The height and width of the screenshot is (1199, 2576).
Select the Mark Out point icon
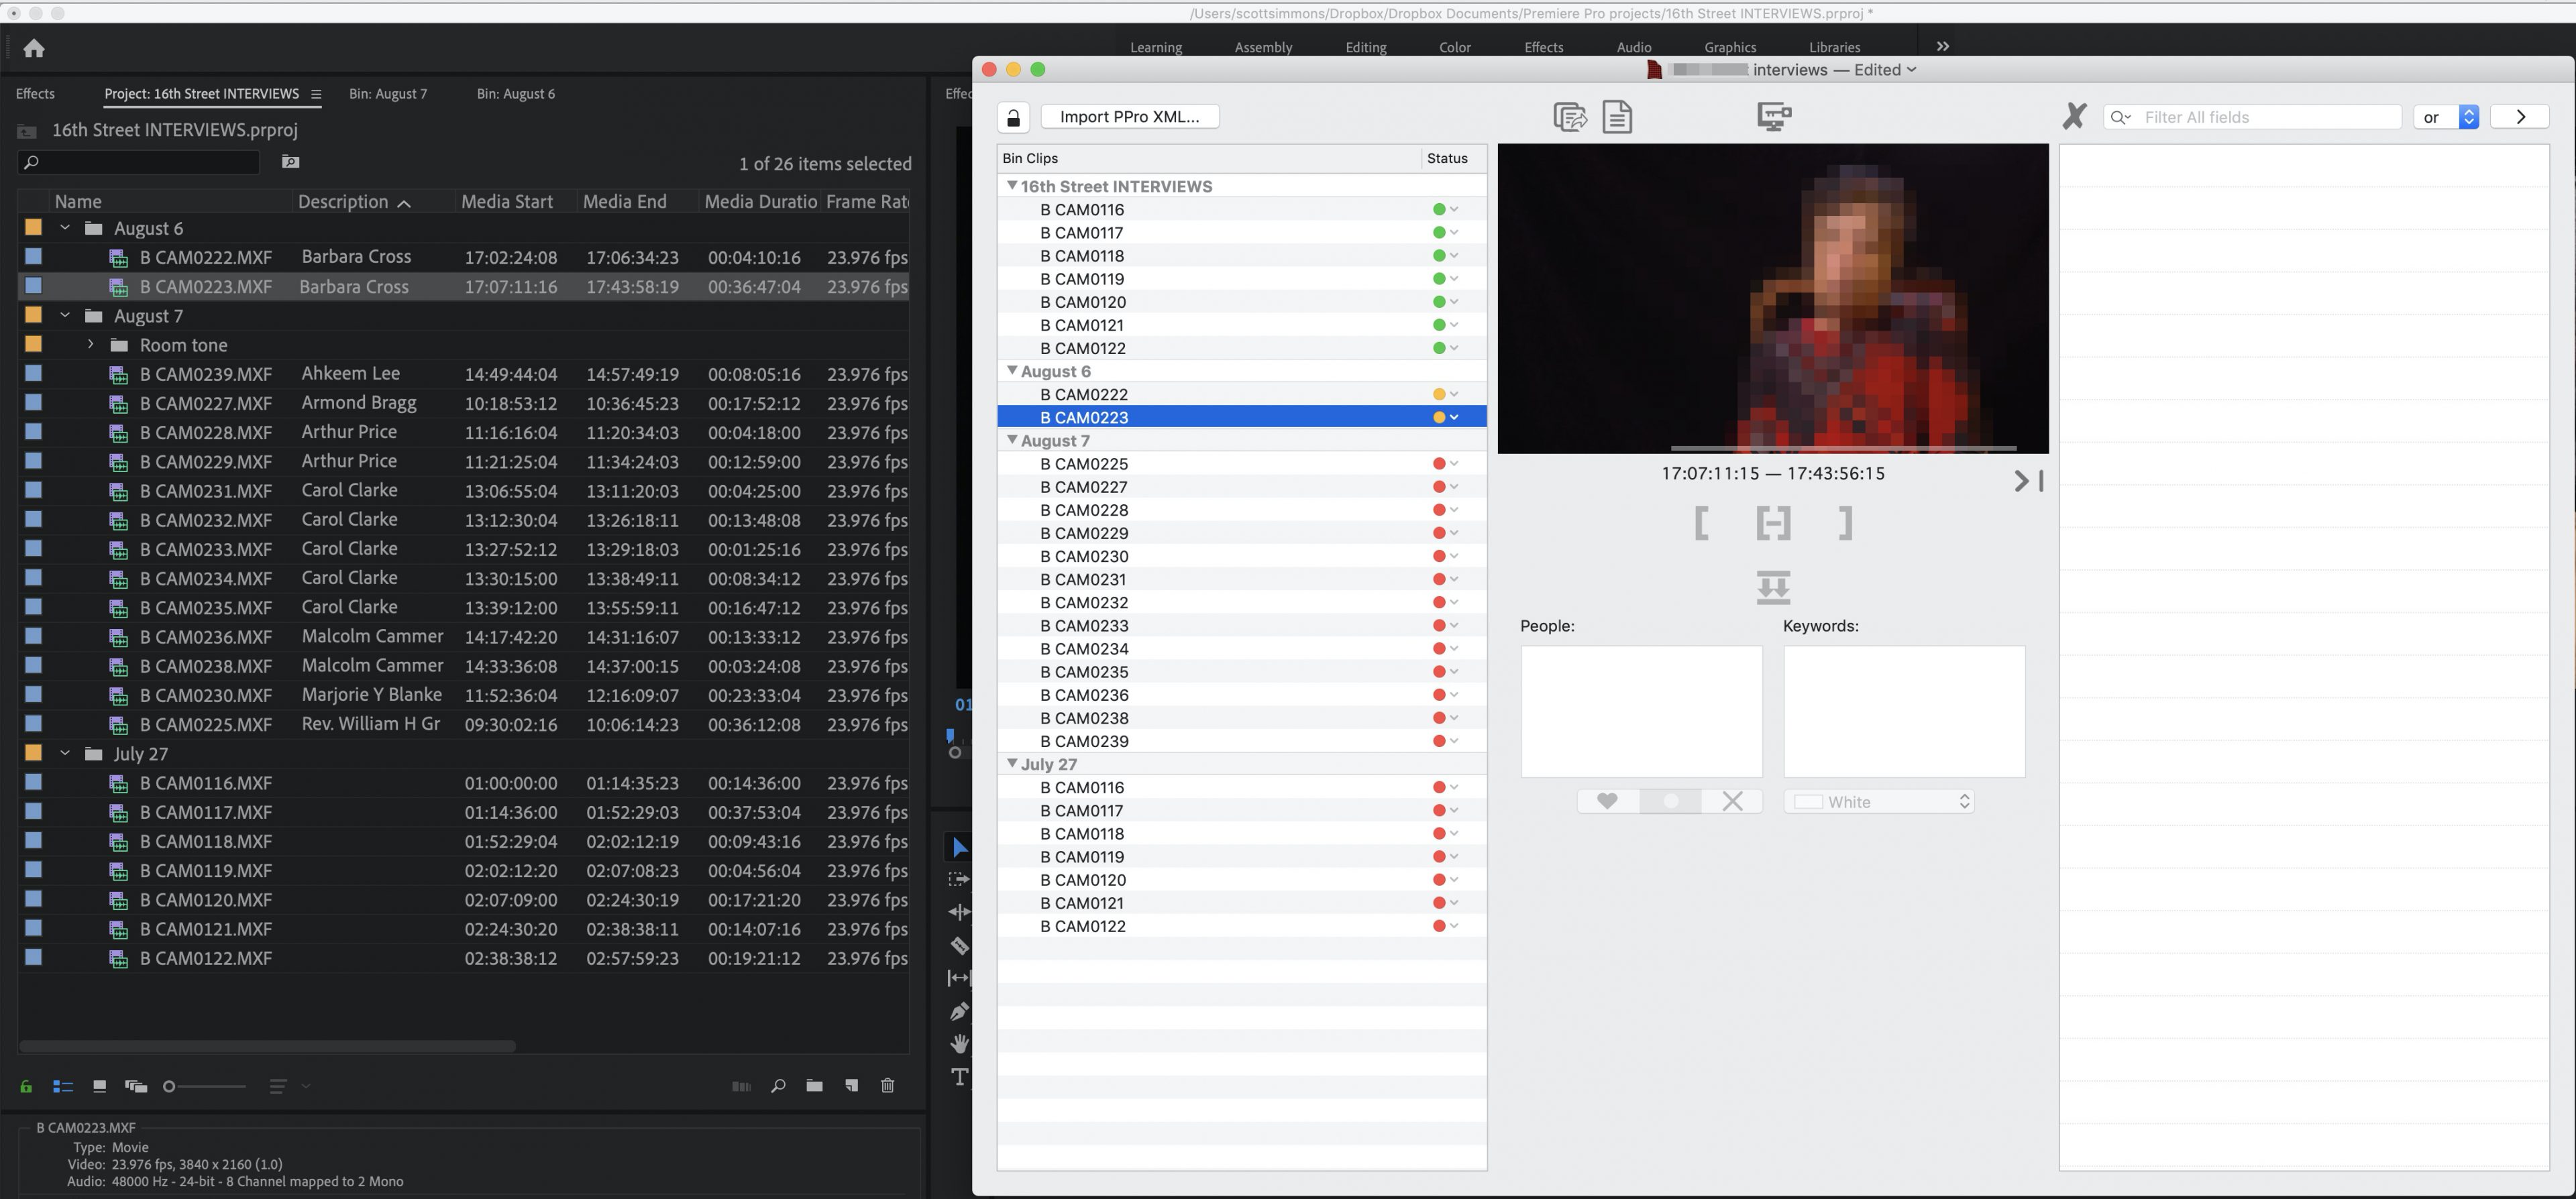(1845, 522)
